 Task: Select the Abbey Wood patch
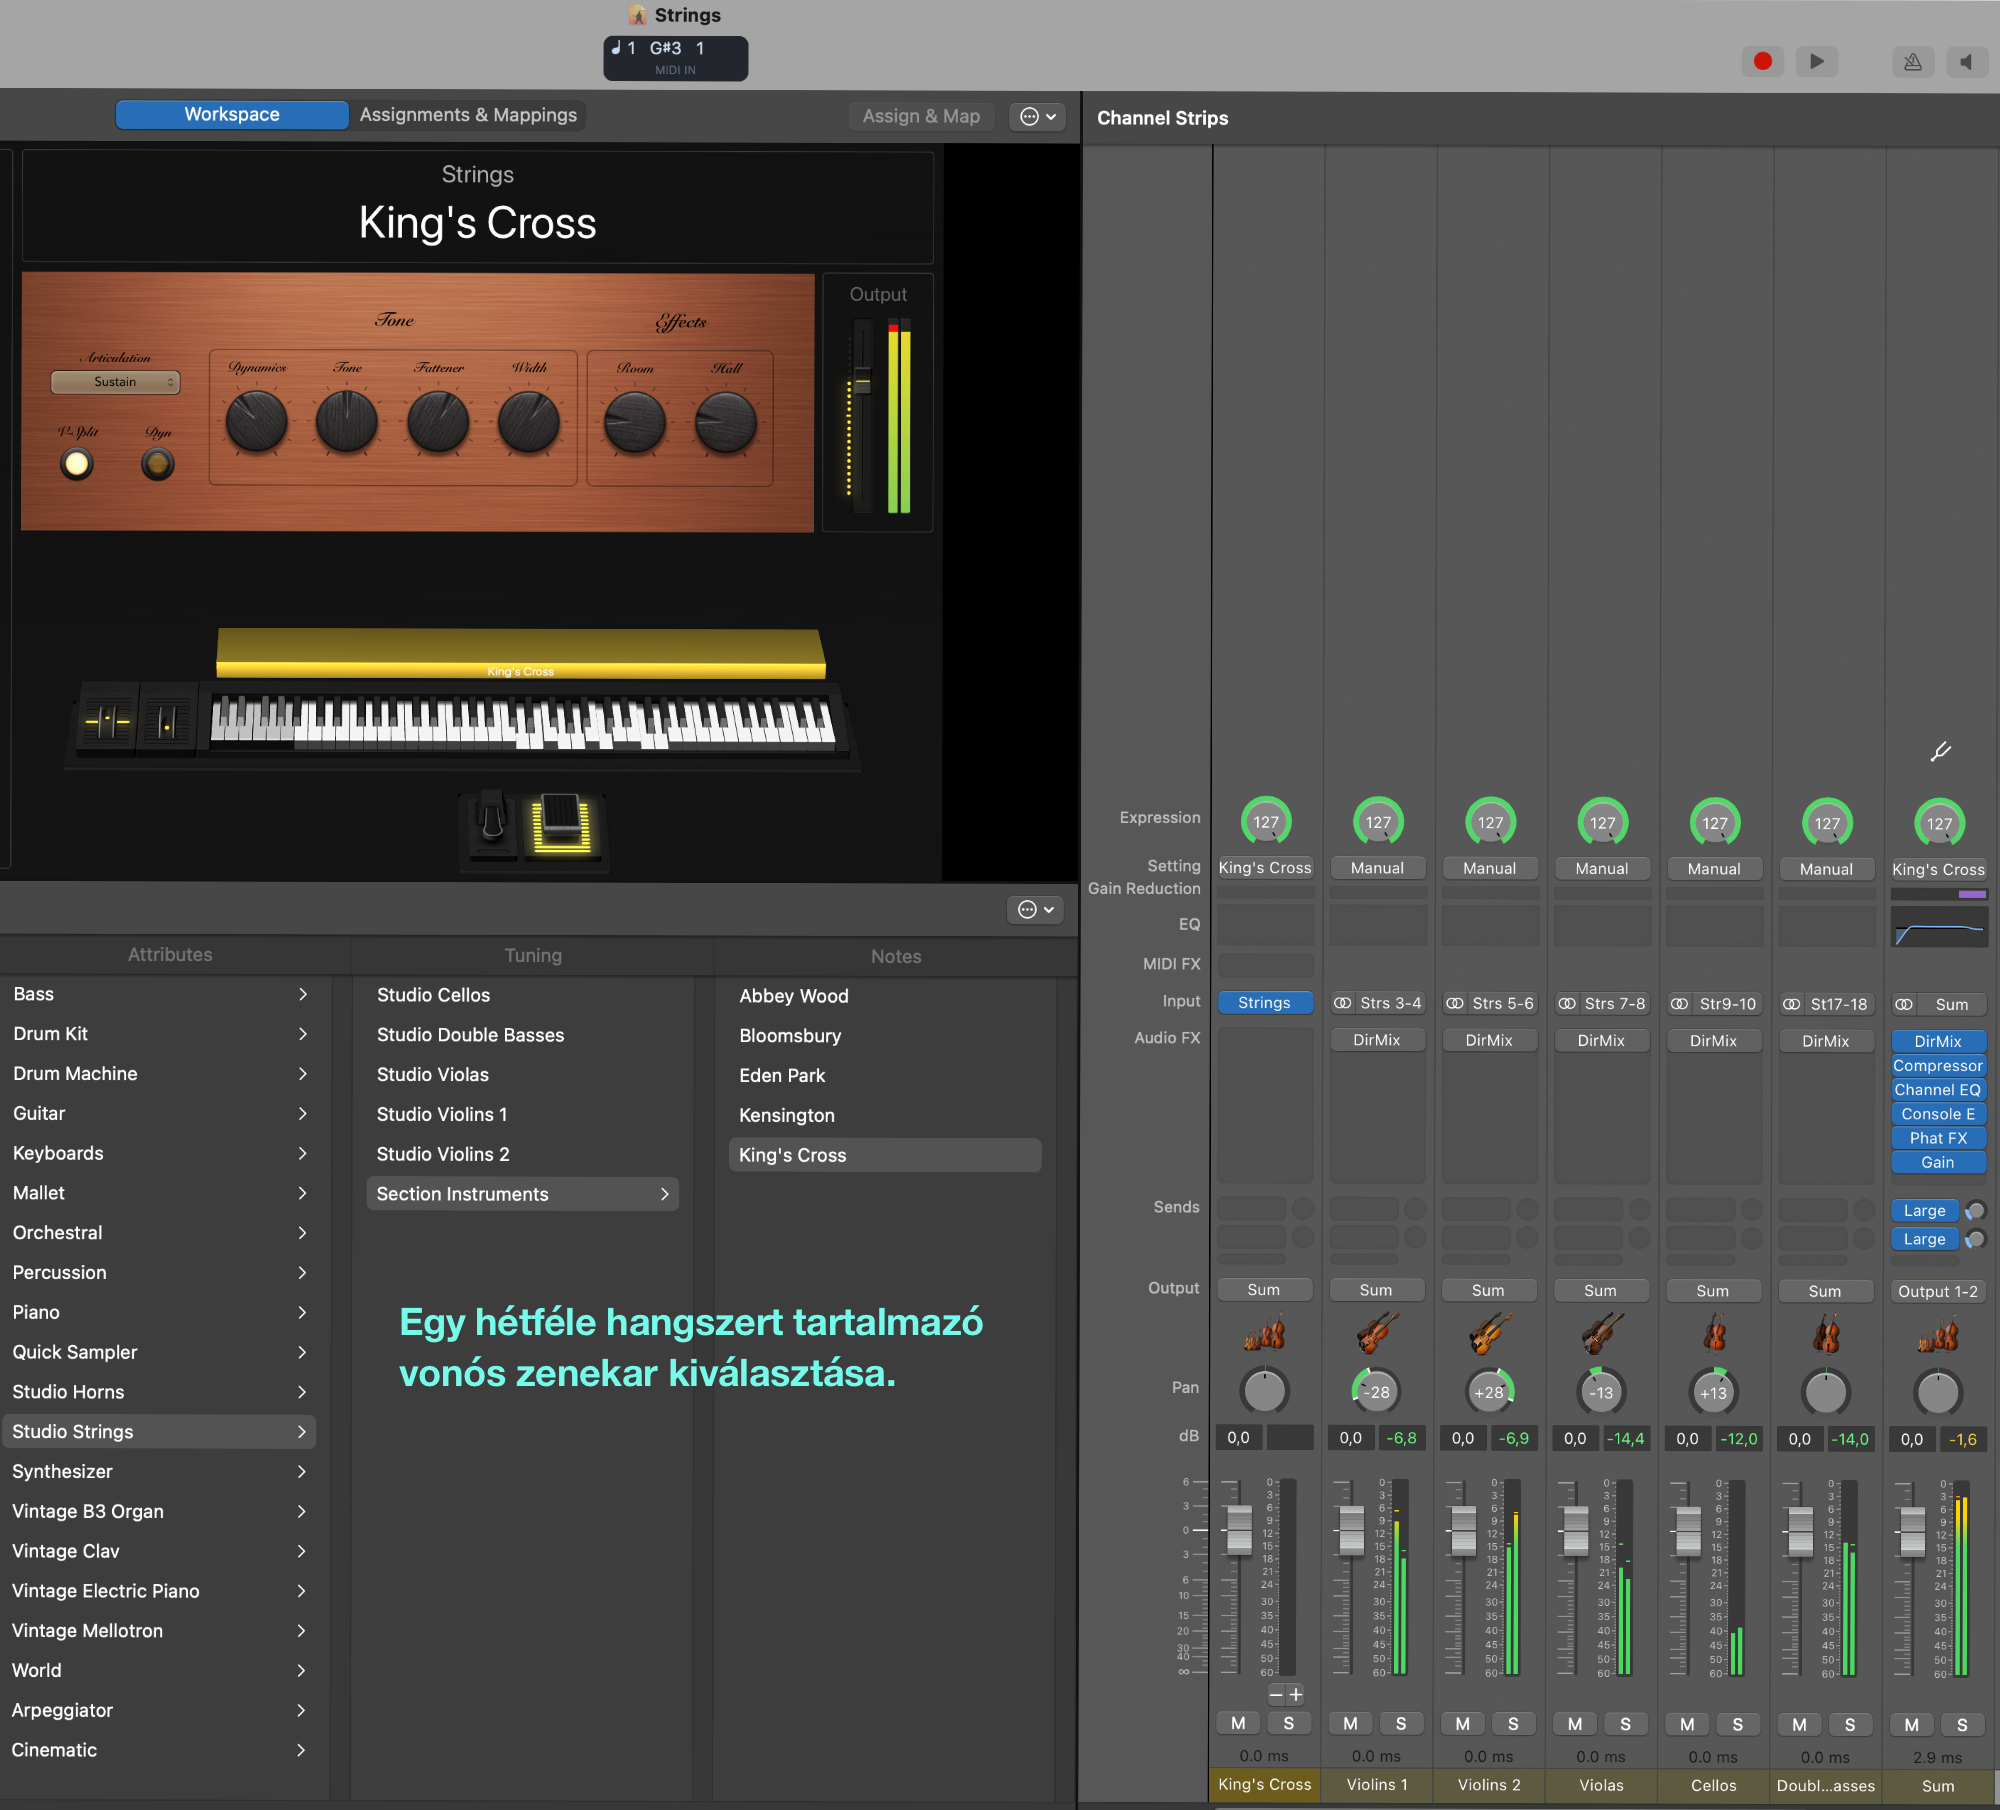point(885,996)
